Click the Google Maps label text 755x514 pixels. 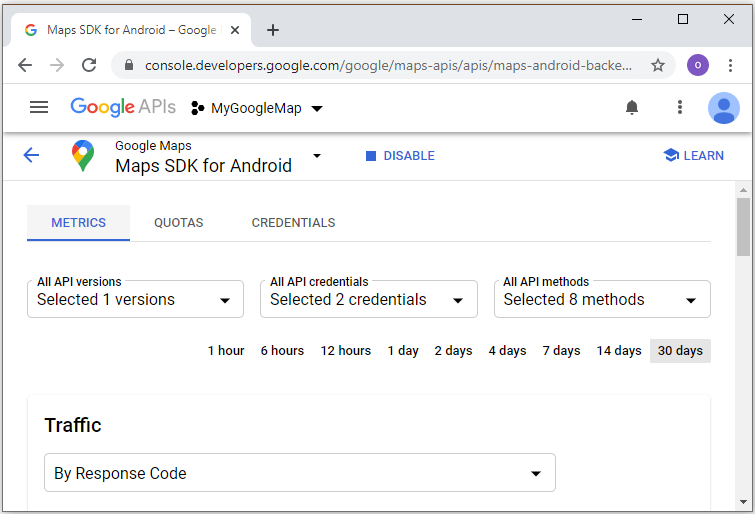153,145
